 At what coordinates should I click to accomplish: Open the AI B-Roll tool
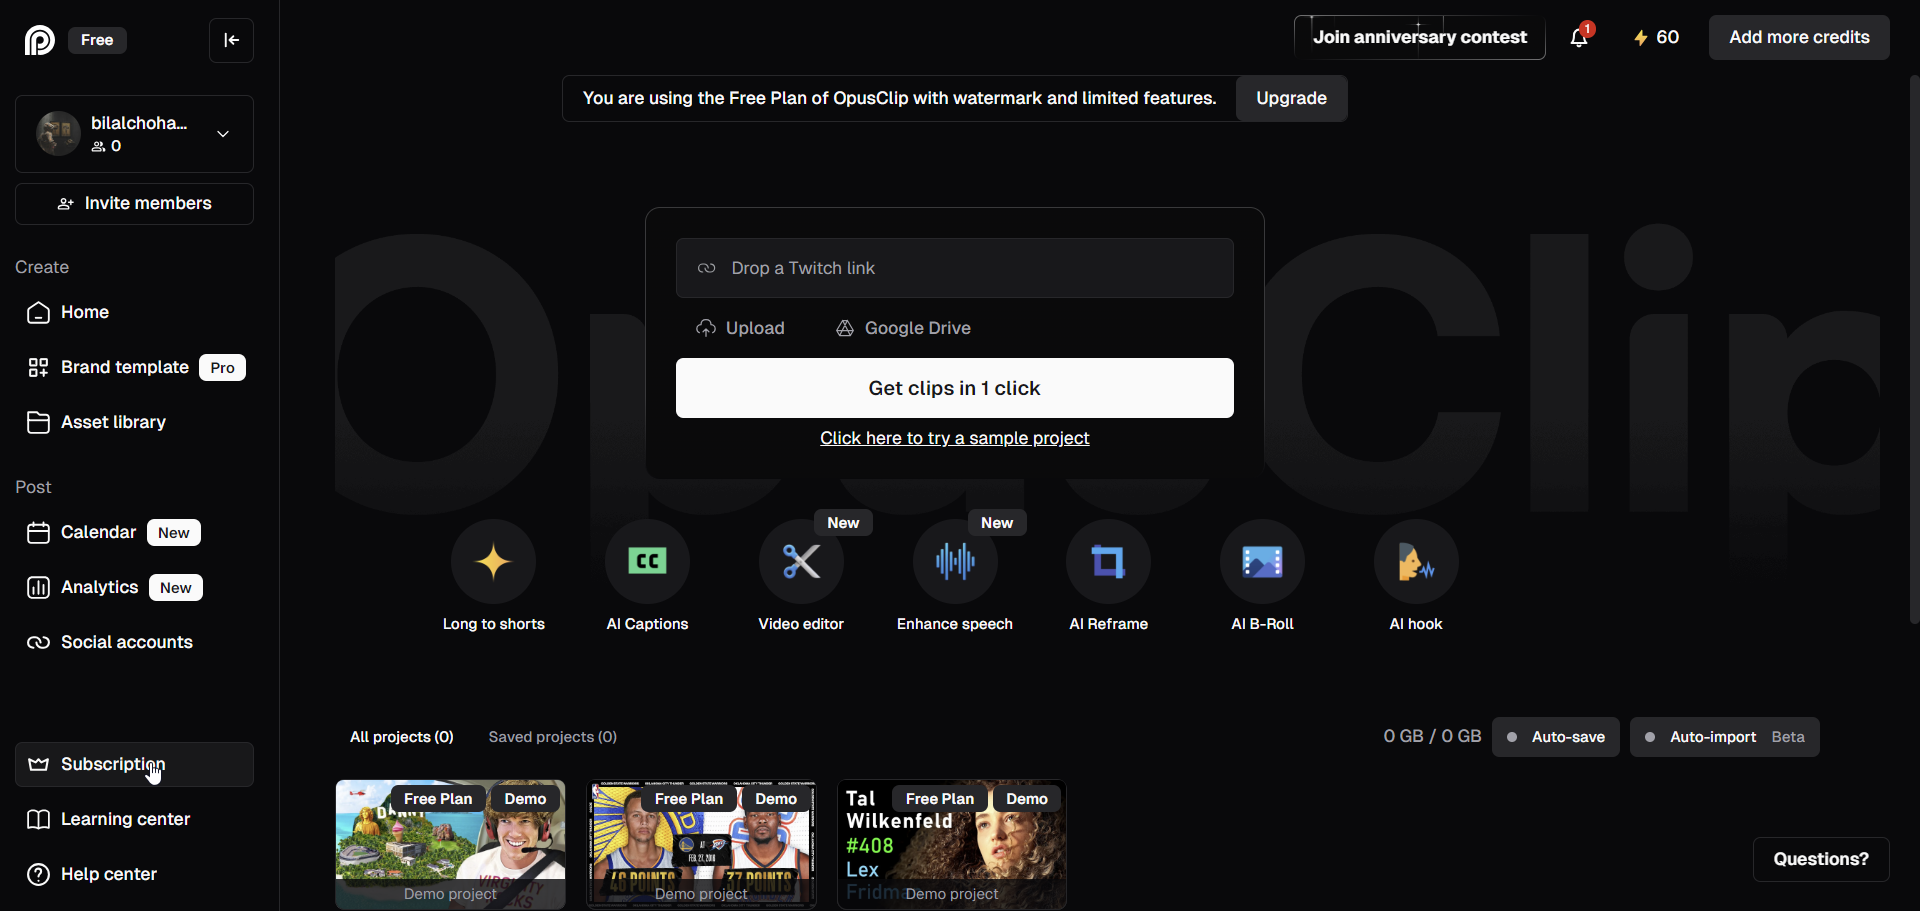1262,562
